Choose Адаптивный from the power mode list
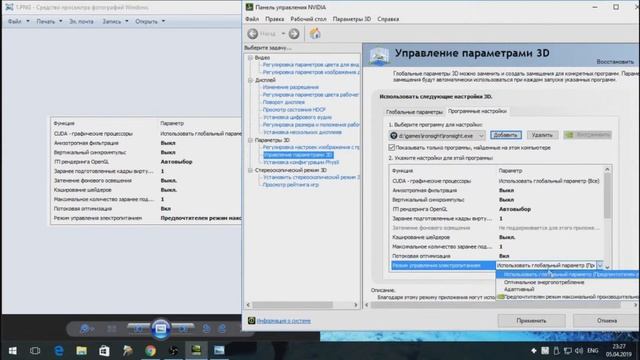Viewport: 640px width, 360px height. [x=519, y=289]
